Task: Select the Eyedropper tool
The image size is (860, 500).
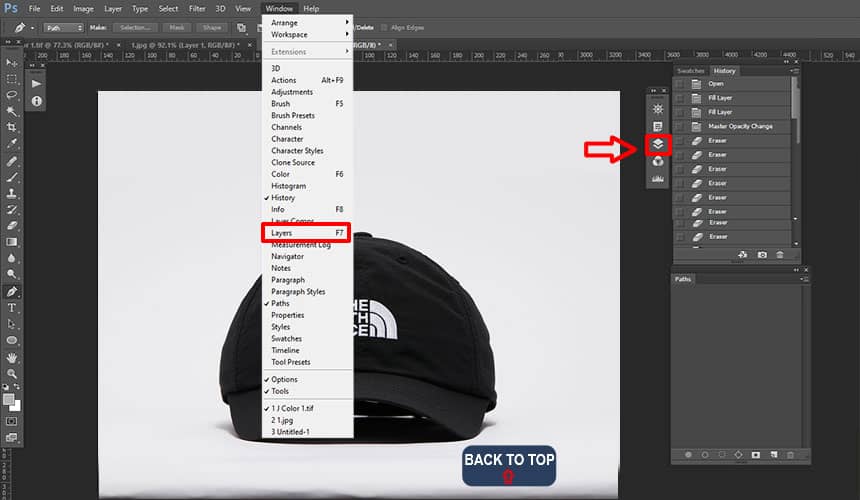Action: [x=12, y=144]
